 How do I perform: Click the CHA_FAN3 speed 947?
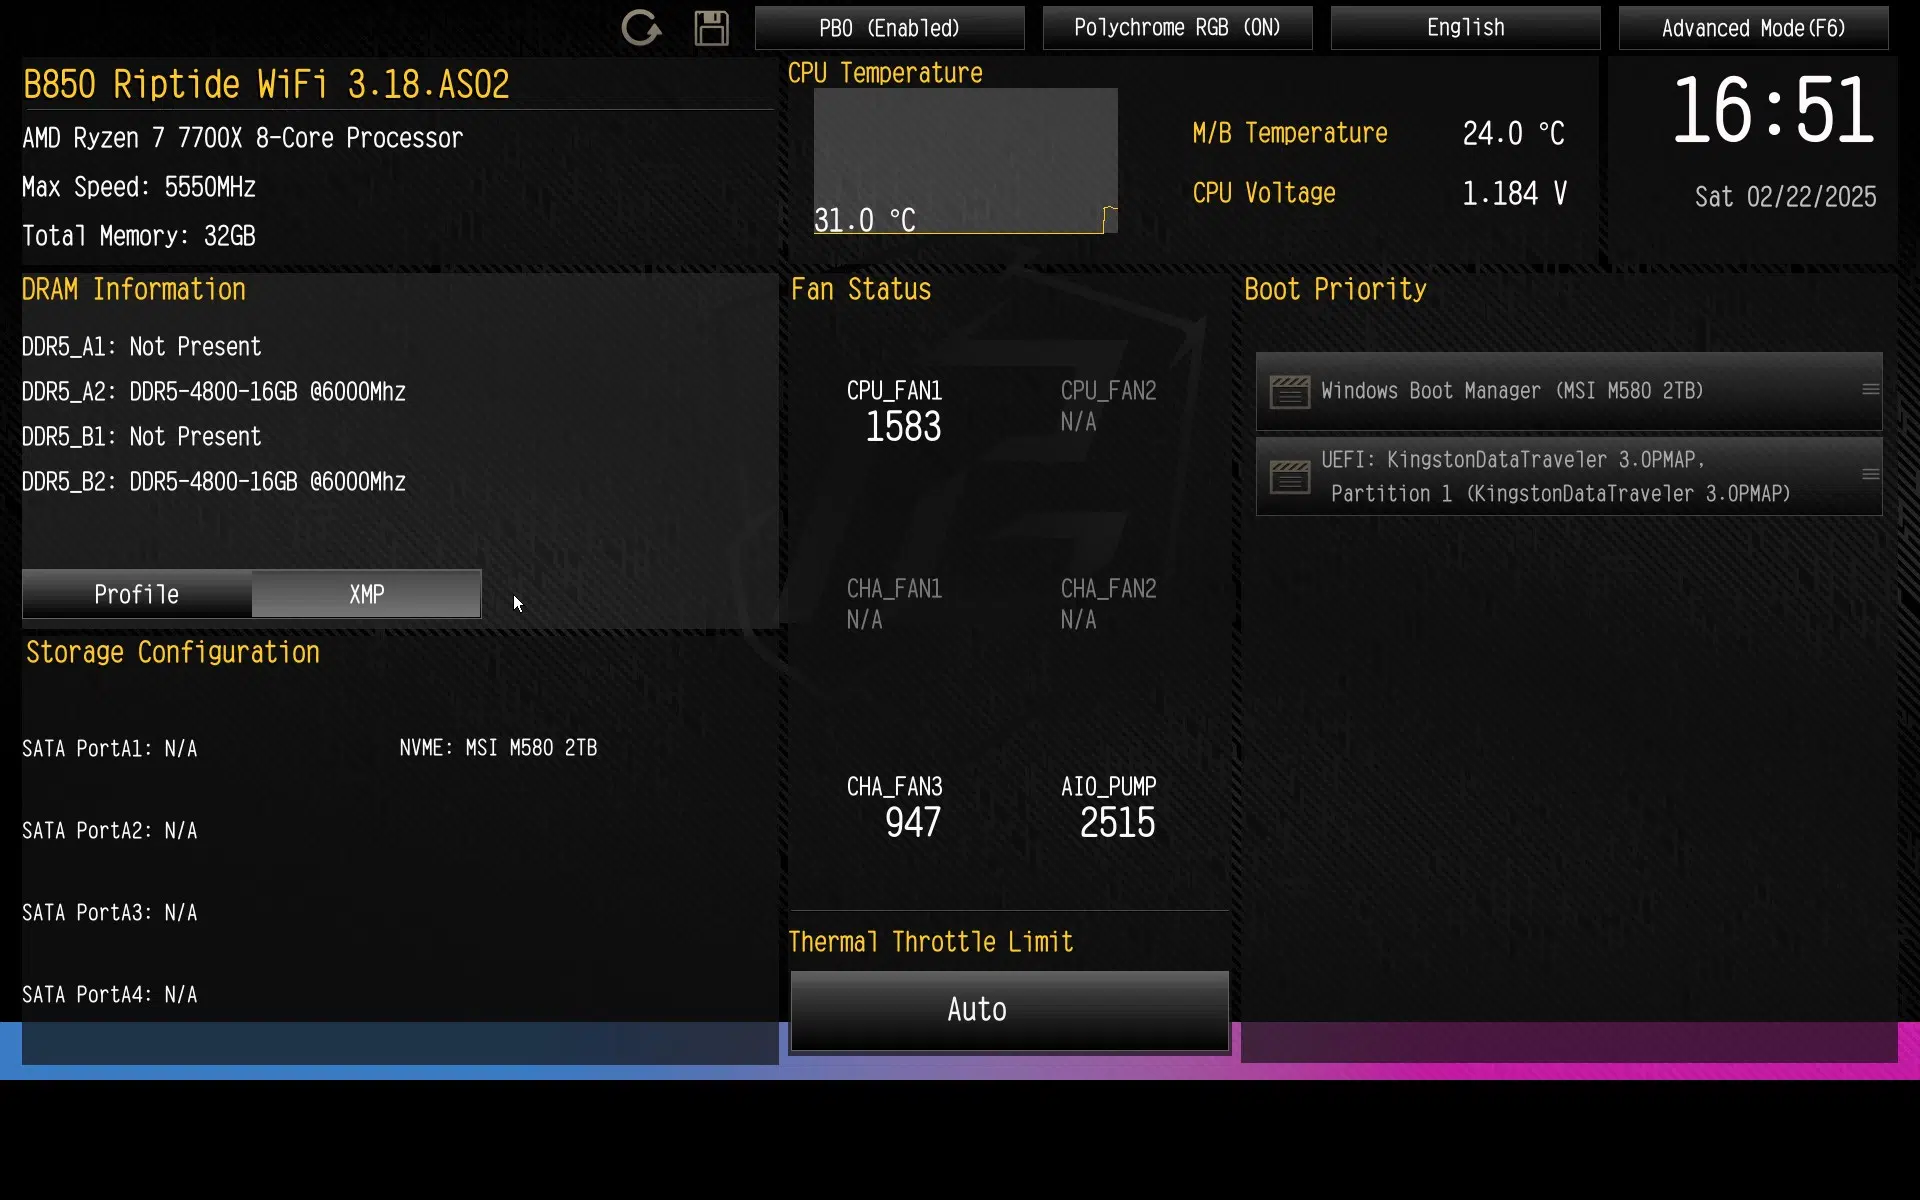(x=912, y=823)
